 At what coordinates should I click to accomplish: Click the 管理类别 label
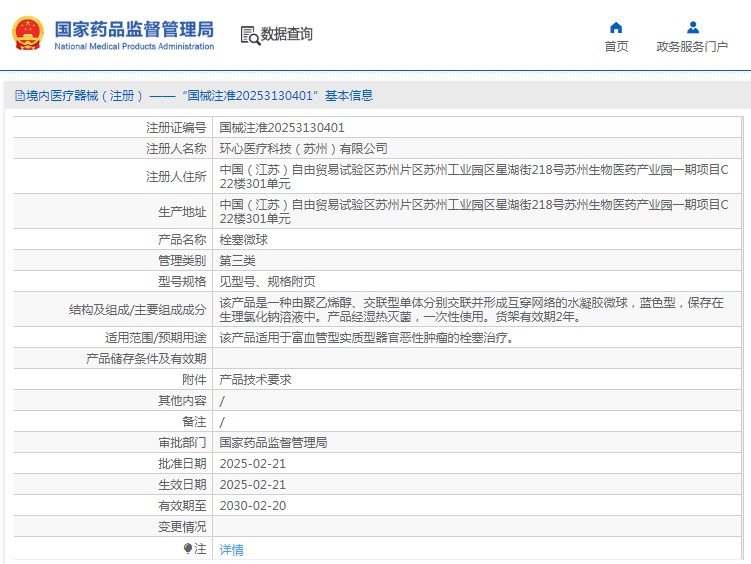pos(182,261)
